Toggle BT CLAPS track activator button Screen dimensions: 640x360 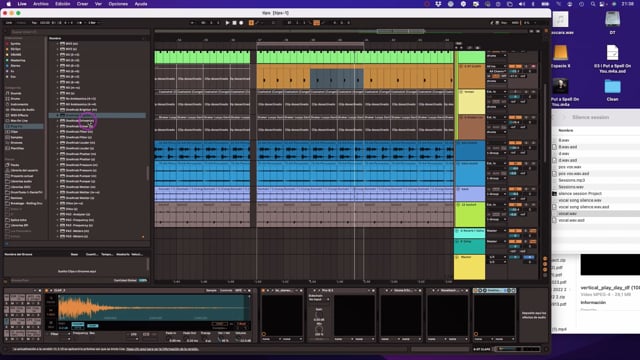(x=515, y=66)
